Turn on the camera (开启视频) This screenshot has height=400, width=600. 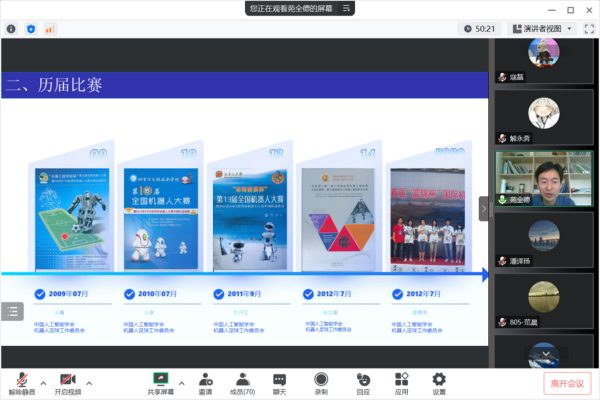(x=68, y=380)
